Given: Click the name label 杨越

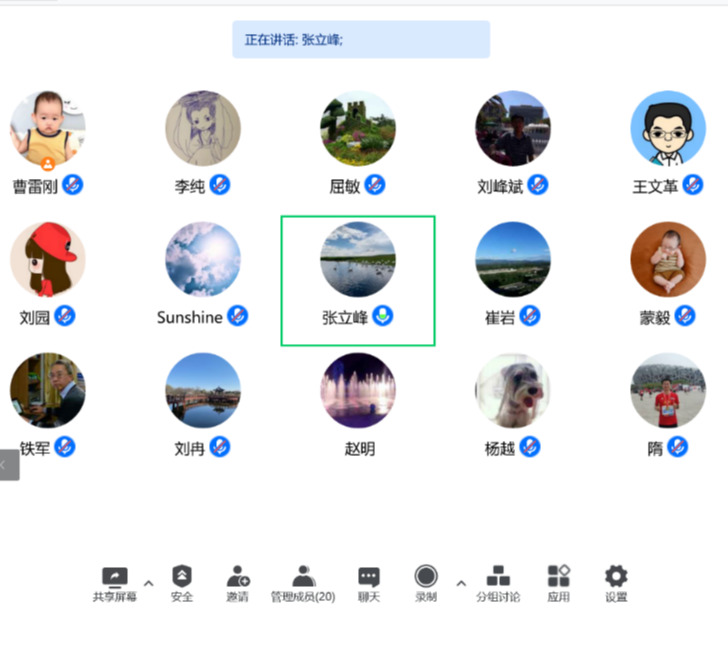Looking at the screenshot, I should click(x=500, y=448).
